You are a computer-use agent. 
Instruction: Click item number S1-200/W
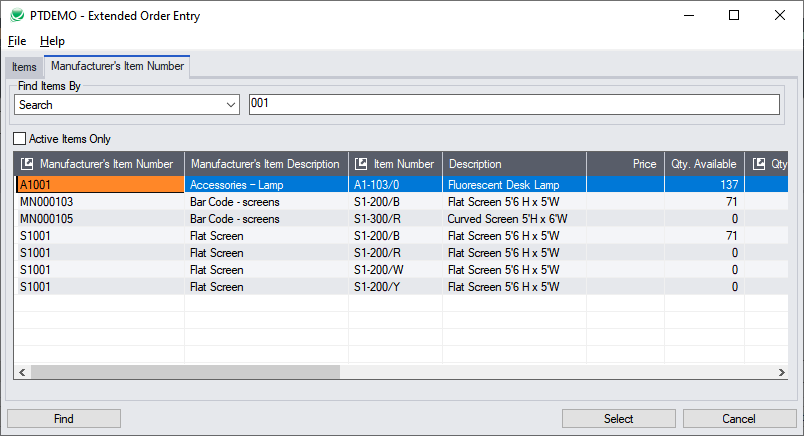[395, 270]
